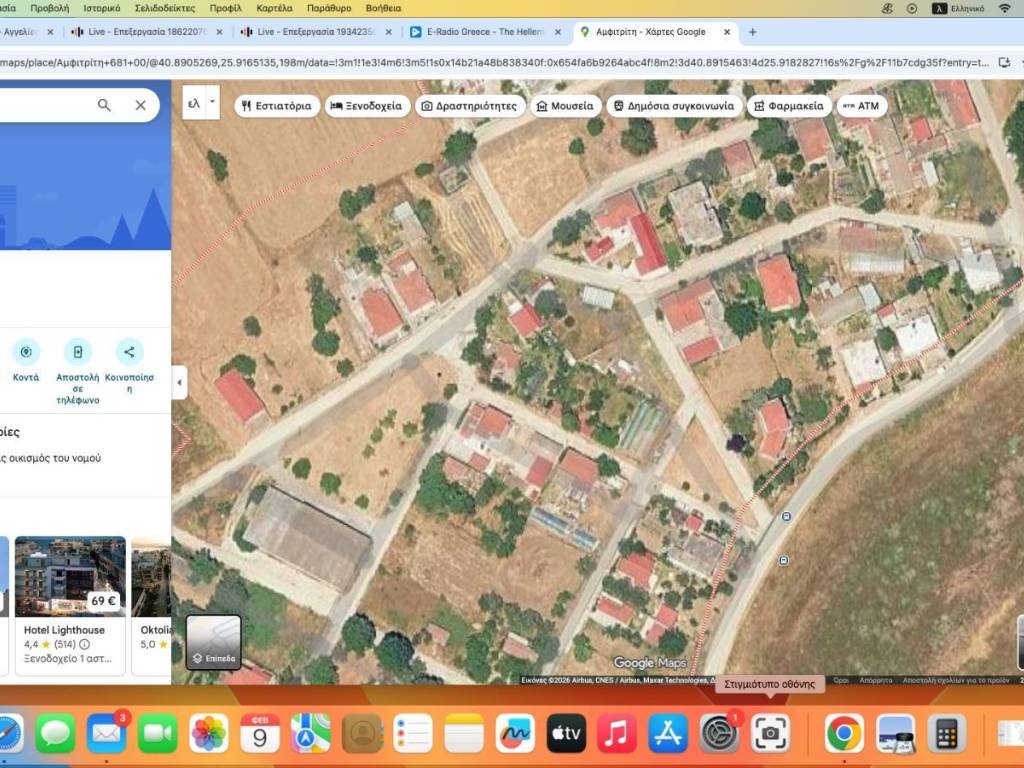Show Μουσεία on the map
This screenshot has width=1024, height=768.
(x=565, y=106)
